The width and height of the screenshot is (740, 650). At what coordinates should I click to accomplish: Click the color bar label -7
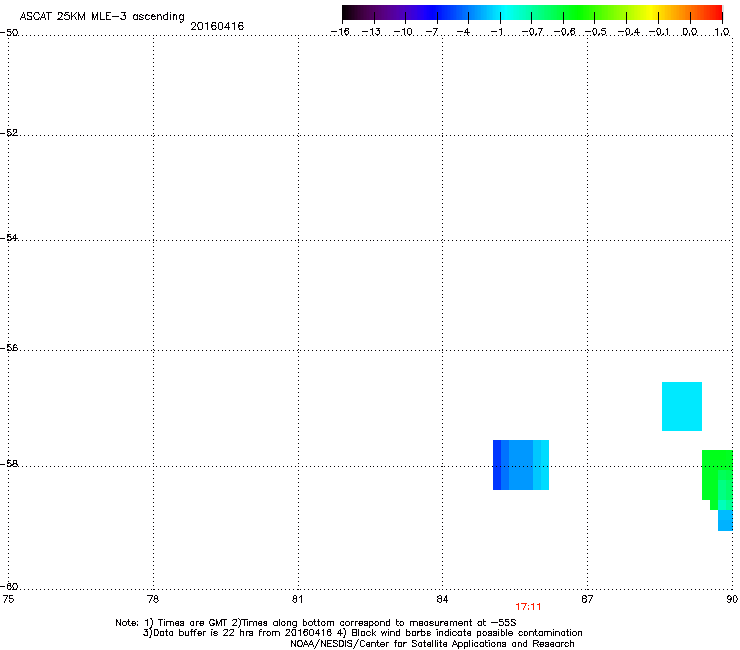[432, 32]
